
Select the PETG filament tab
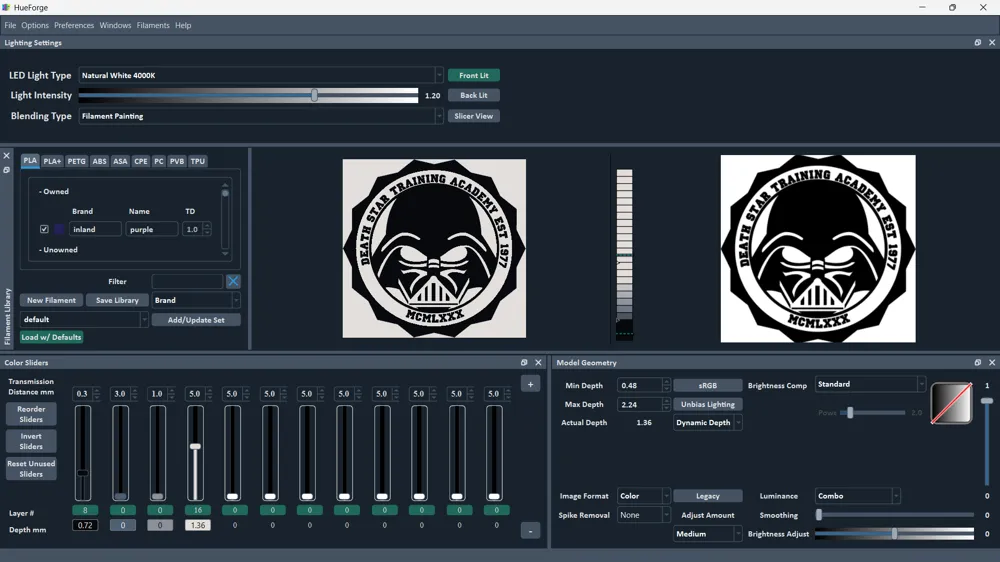point(77,161)
